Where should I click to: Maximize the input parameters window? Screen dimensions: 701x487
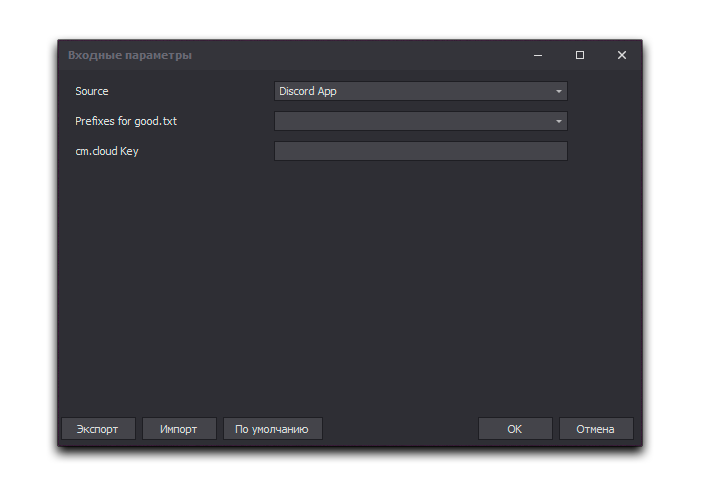580,55
